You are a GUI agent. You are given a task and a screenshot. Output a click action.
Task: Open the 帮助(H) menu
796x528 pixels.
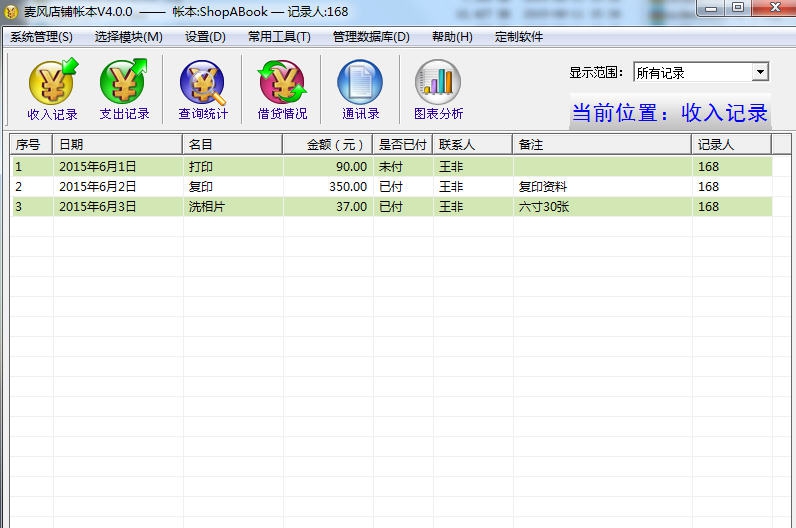[x=452, y=37]
